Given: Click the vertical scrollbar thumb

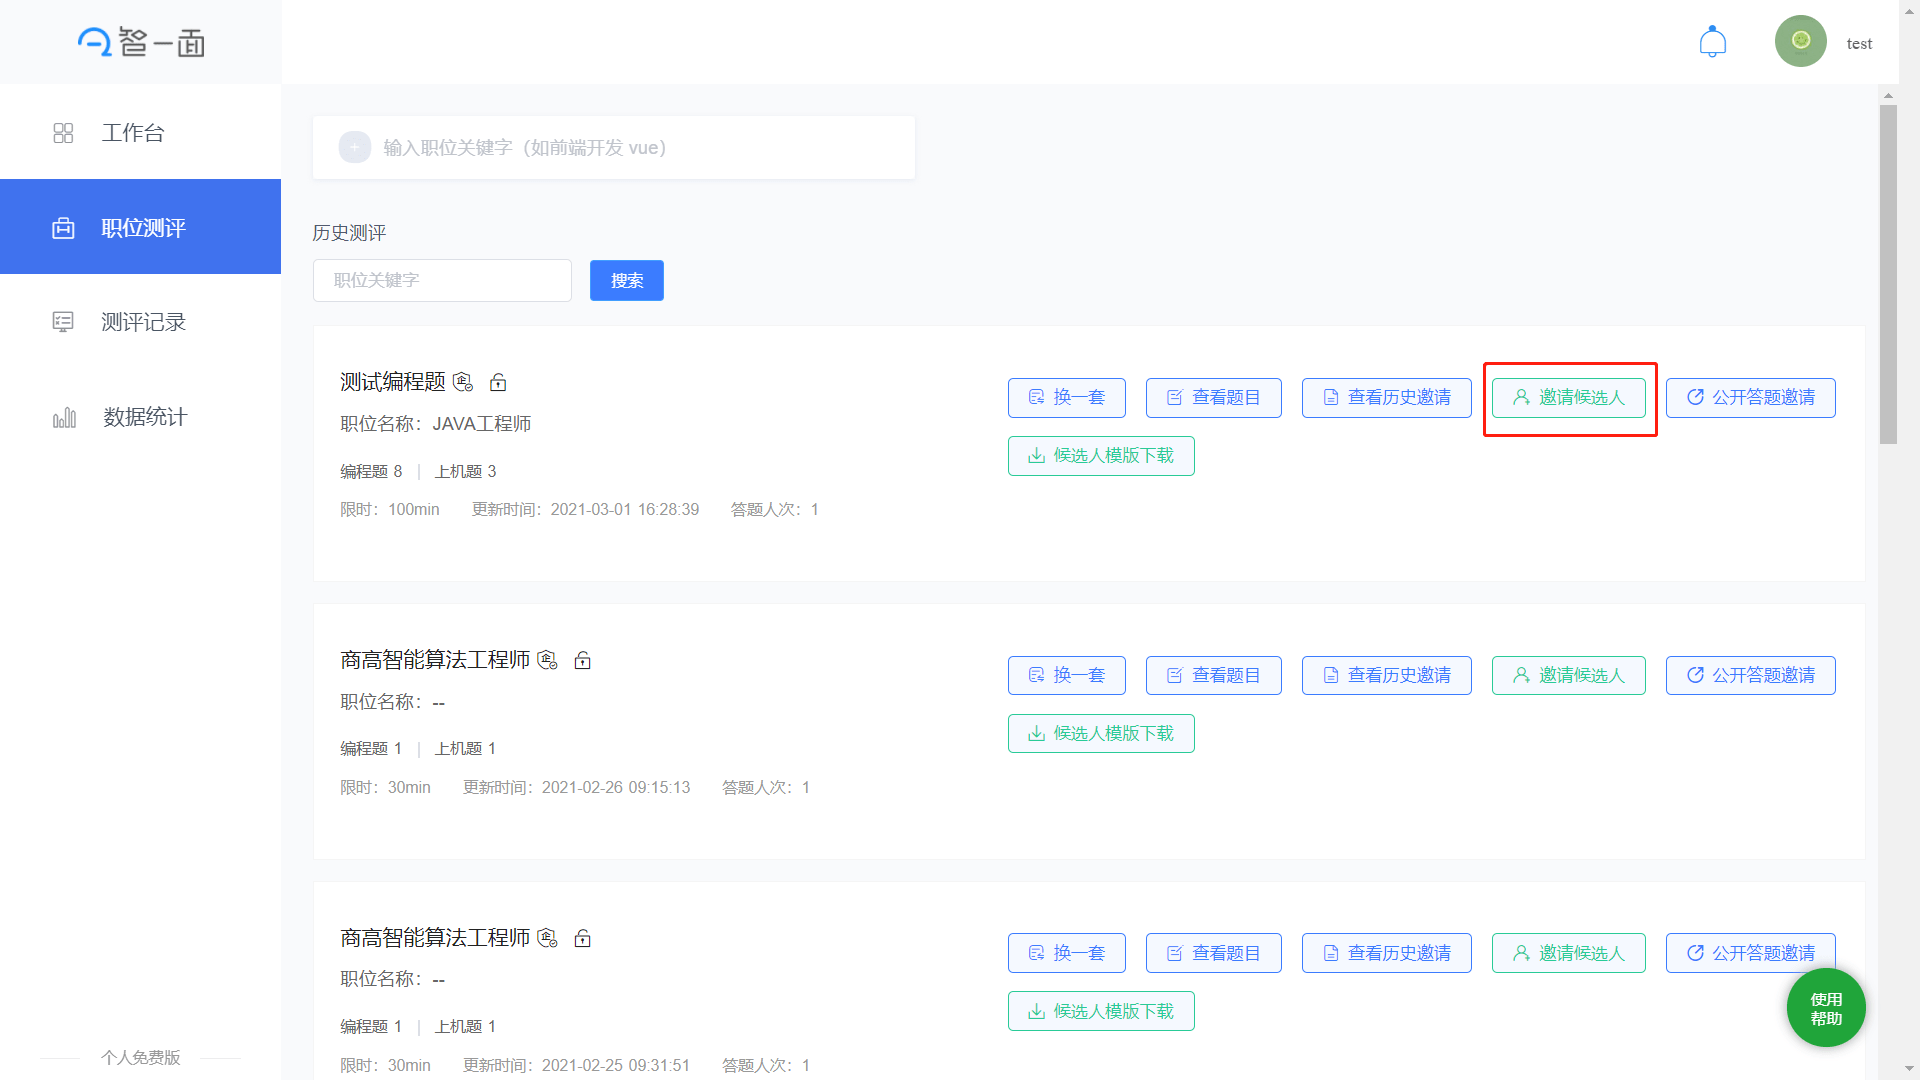Looking at the screenshot, I should (x=1888, y=274).
